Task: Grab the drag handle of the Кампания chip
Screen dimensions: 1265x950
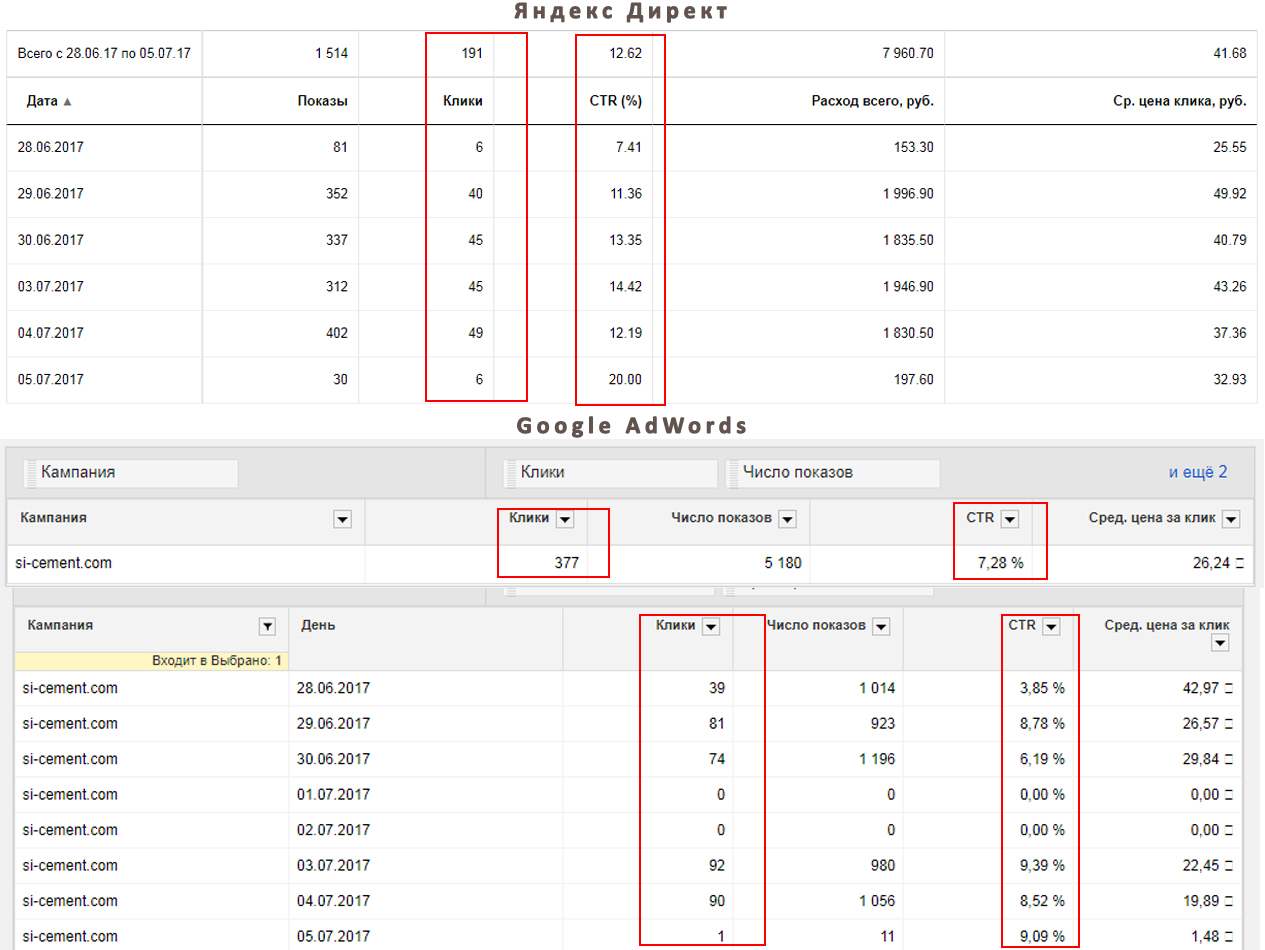Action: coord(31,473)
